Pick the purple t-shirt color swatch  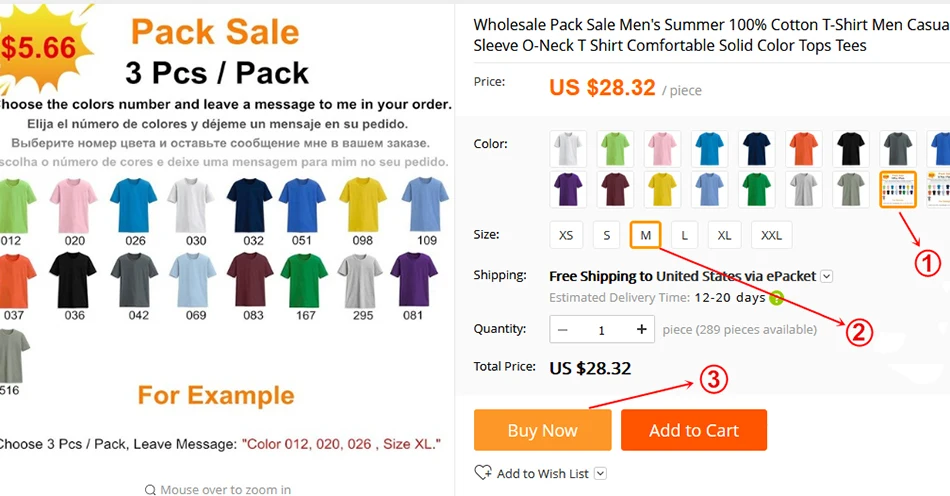click(x=568, y=190)
